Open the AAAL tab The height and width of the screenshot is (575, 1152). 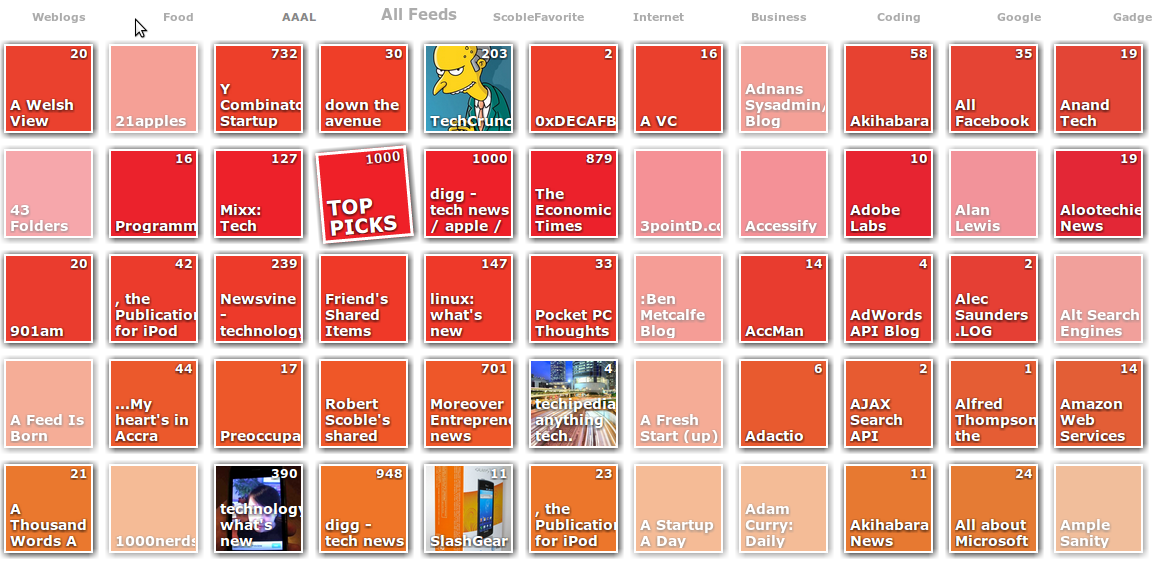pos(298,17)
